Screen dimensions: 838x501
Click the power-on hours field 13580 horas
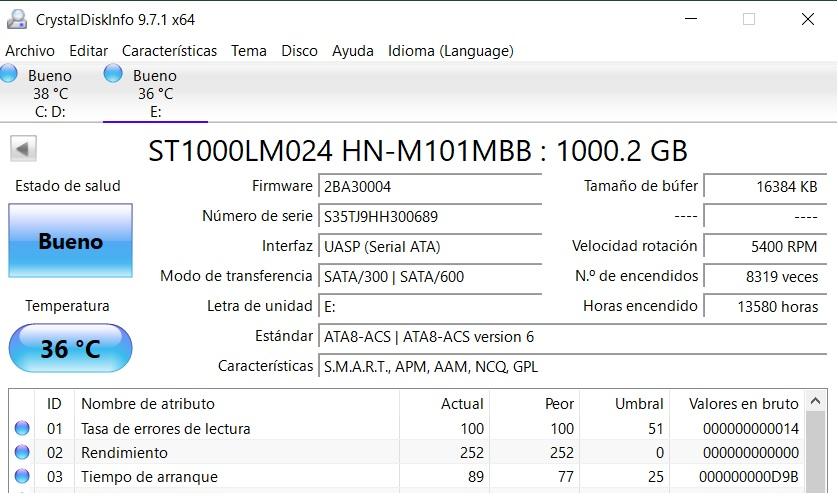[x=765, y=306]
